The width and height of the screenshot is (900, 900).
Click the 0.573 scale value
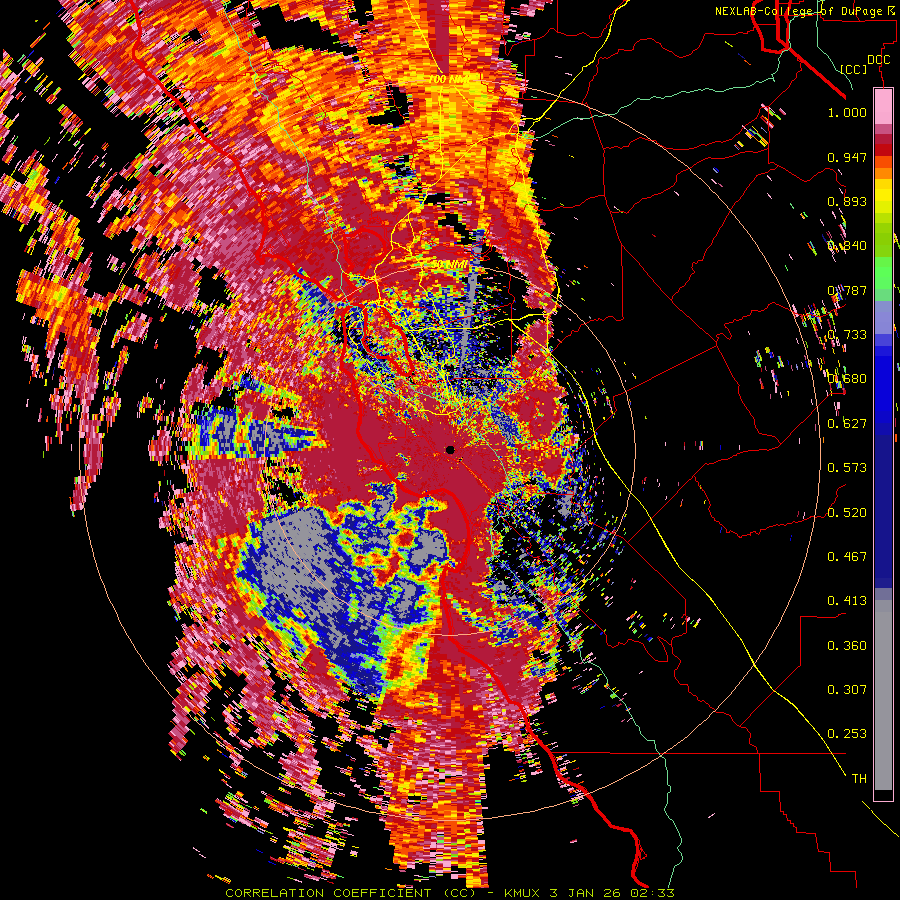pyautogui.click(x=847, y=468)
